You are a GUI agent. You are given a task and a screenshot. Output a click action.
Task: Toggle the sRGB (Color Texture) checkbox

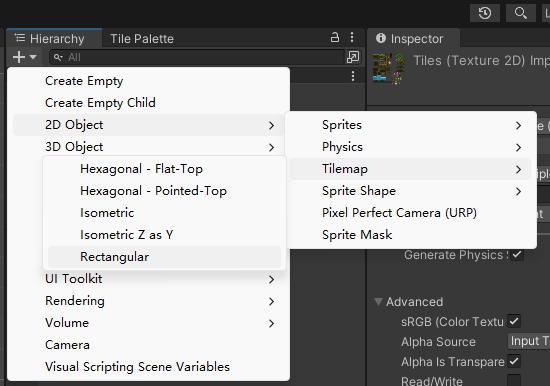click(514, 321)
